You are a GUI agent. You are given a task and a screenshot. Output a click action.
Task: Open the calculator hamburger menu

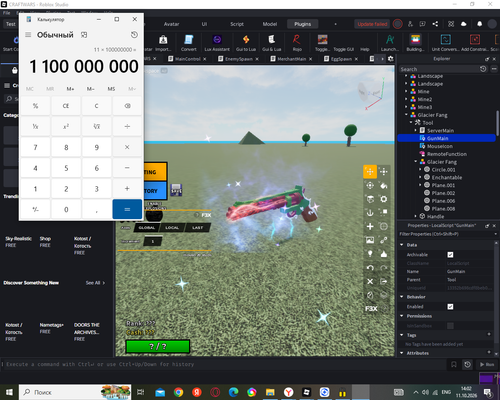click(28, 35)
